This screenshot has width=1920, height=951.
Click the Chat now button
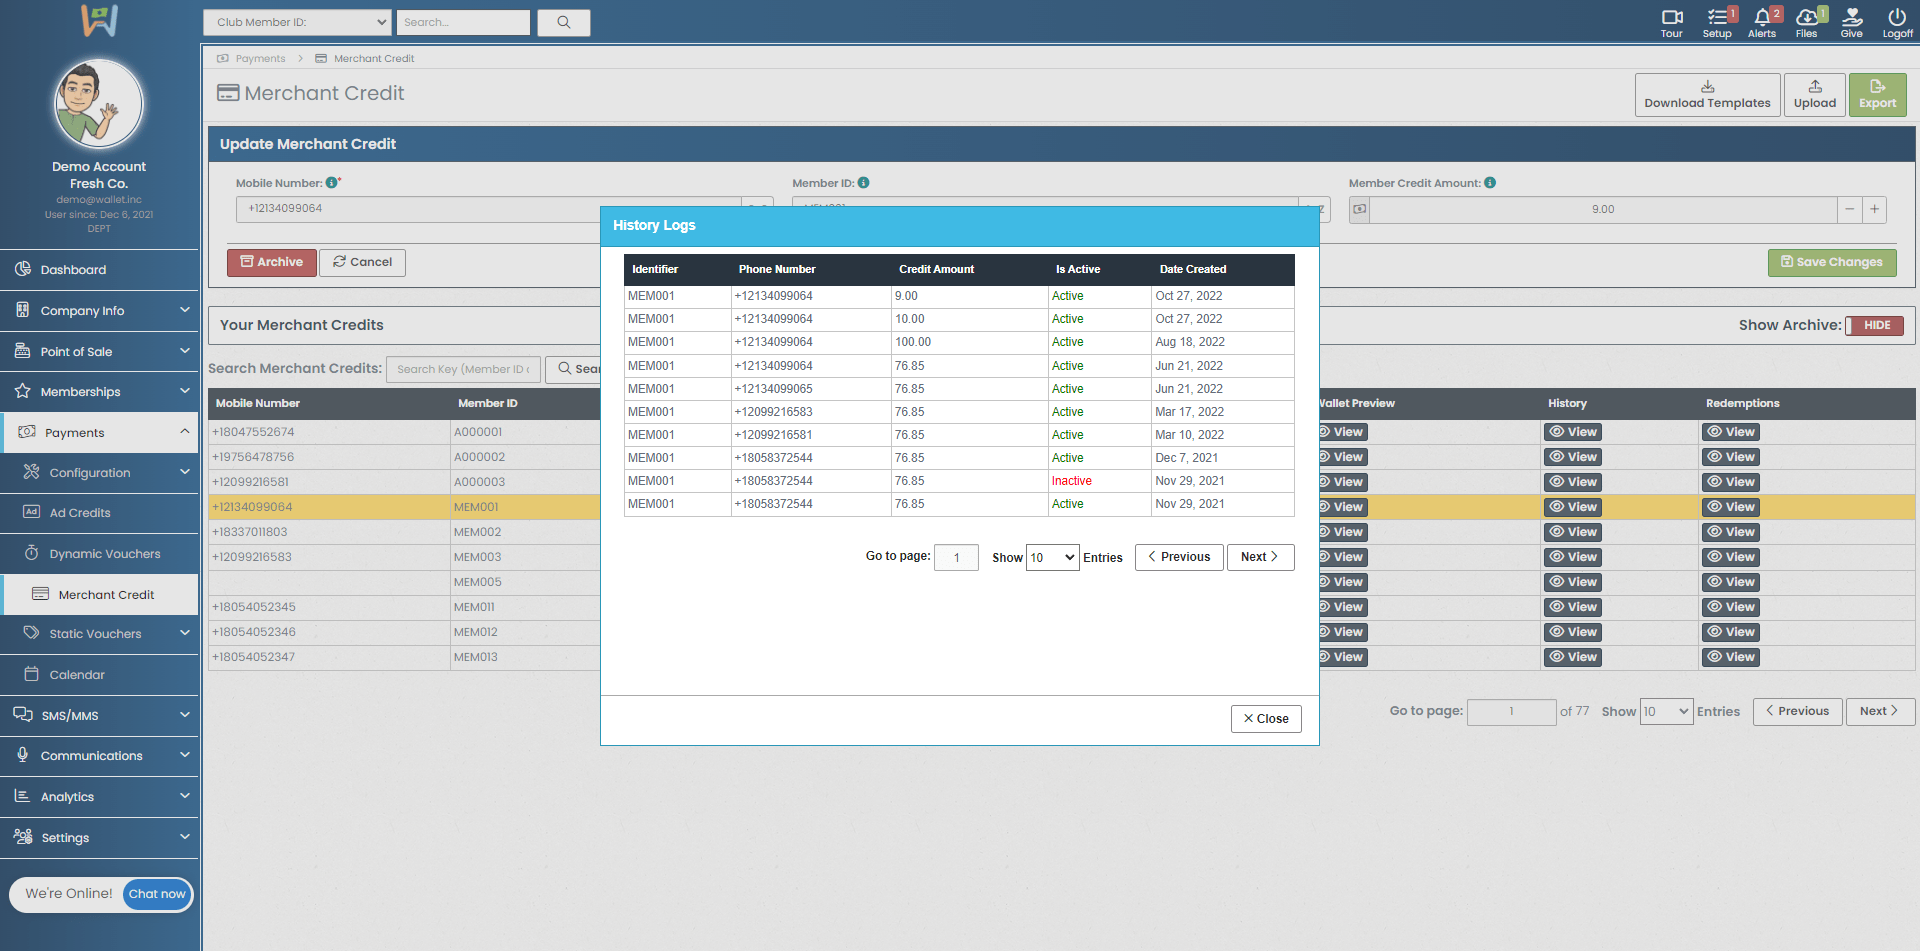[x=157, y=894]
